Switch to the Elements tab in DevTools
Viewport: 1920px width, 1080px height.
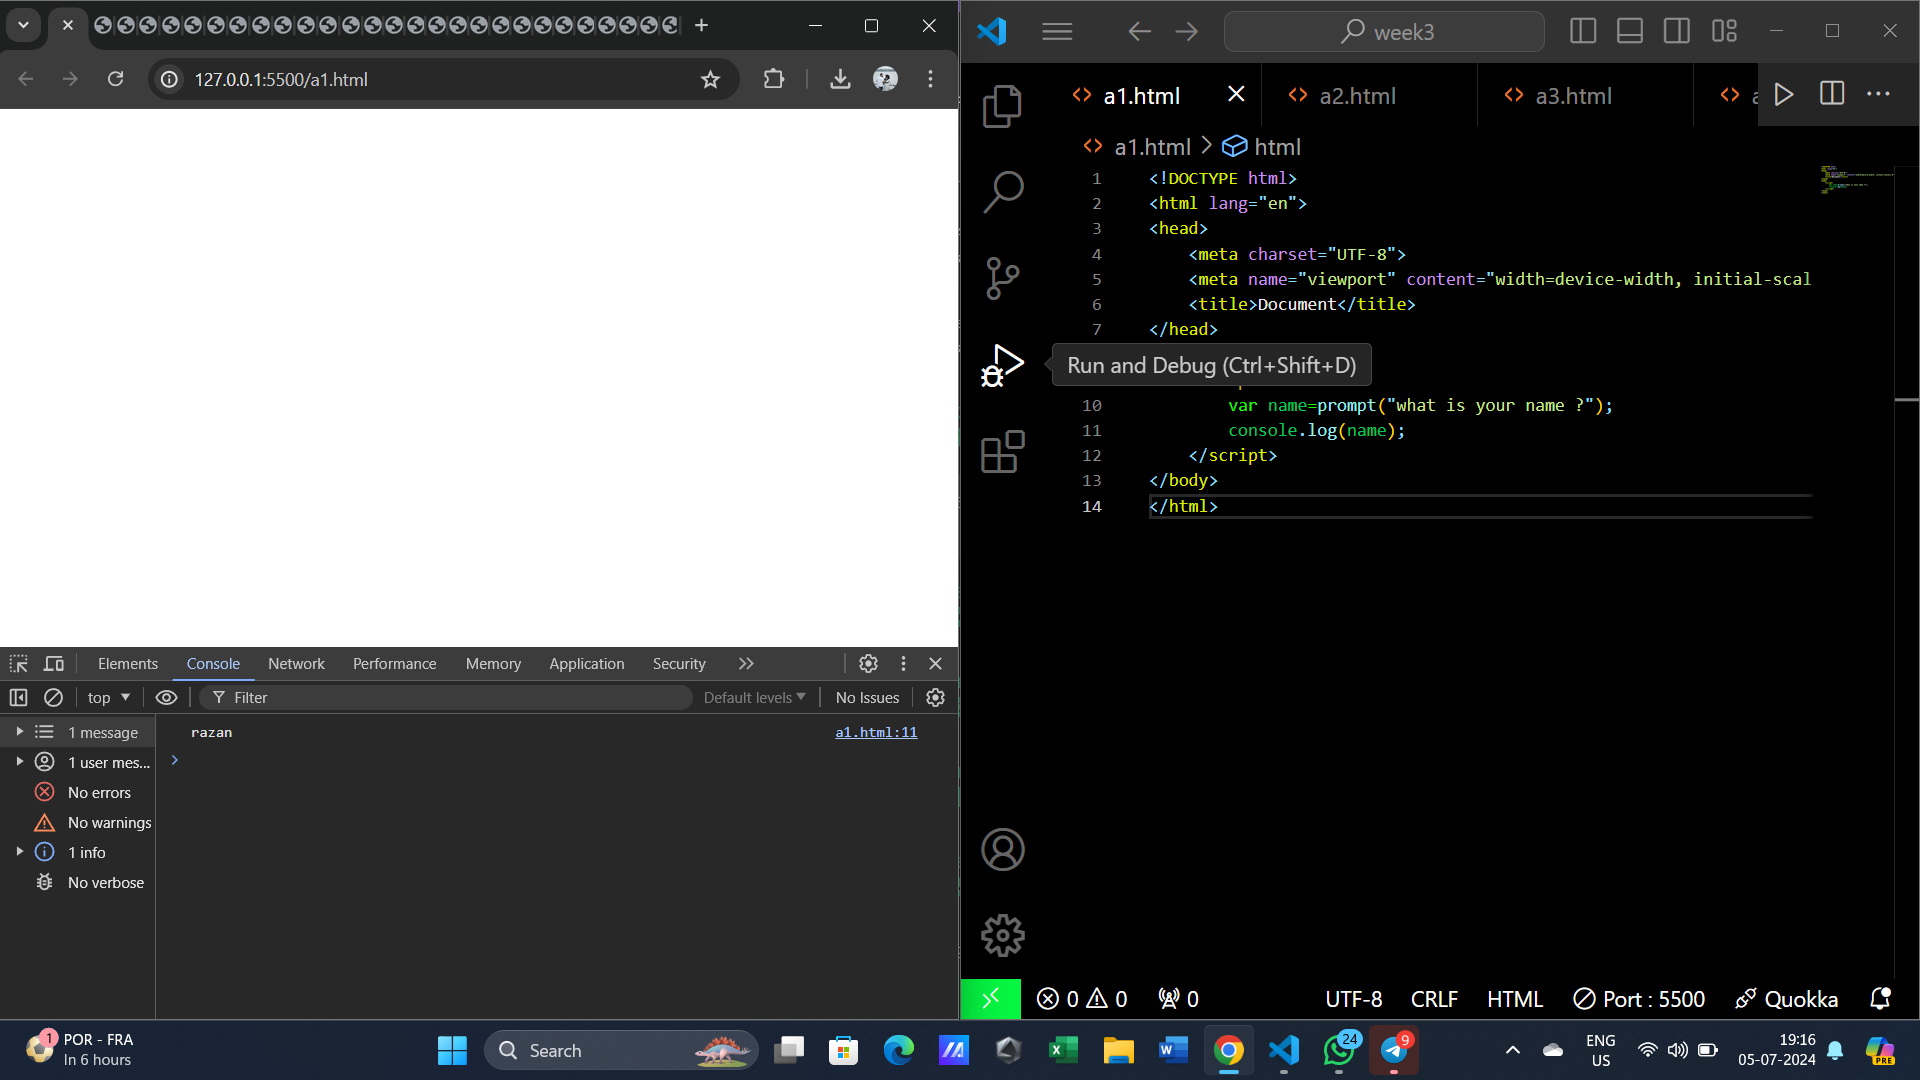tap(128, 664)
